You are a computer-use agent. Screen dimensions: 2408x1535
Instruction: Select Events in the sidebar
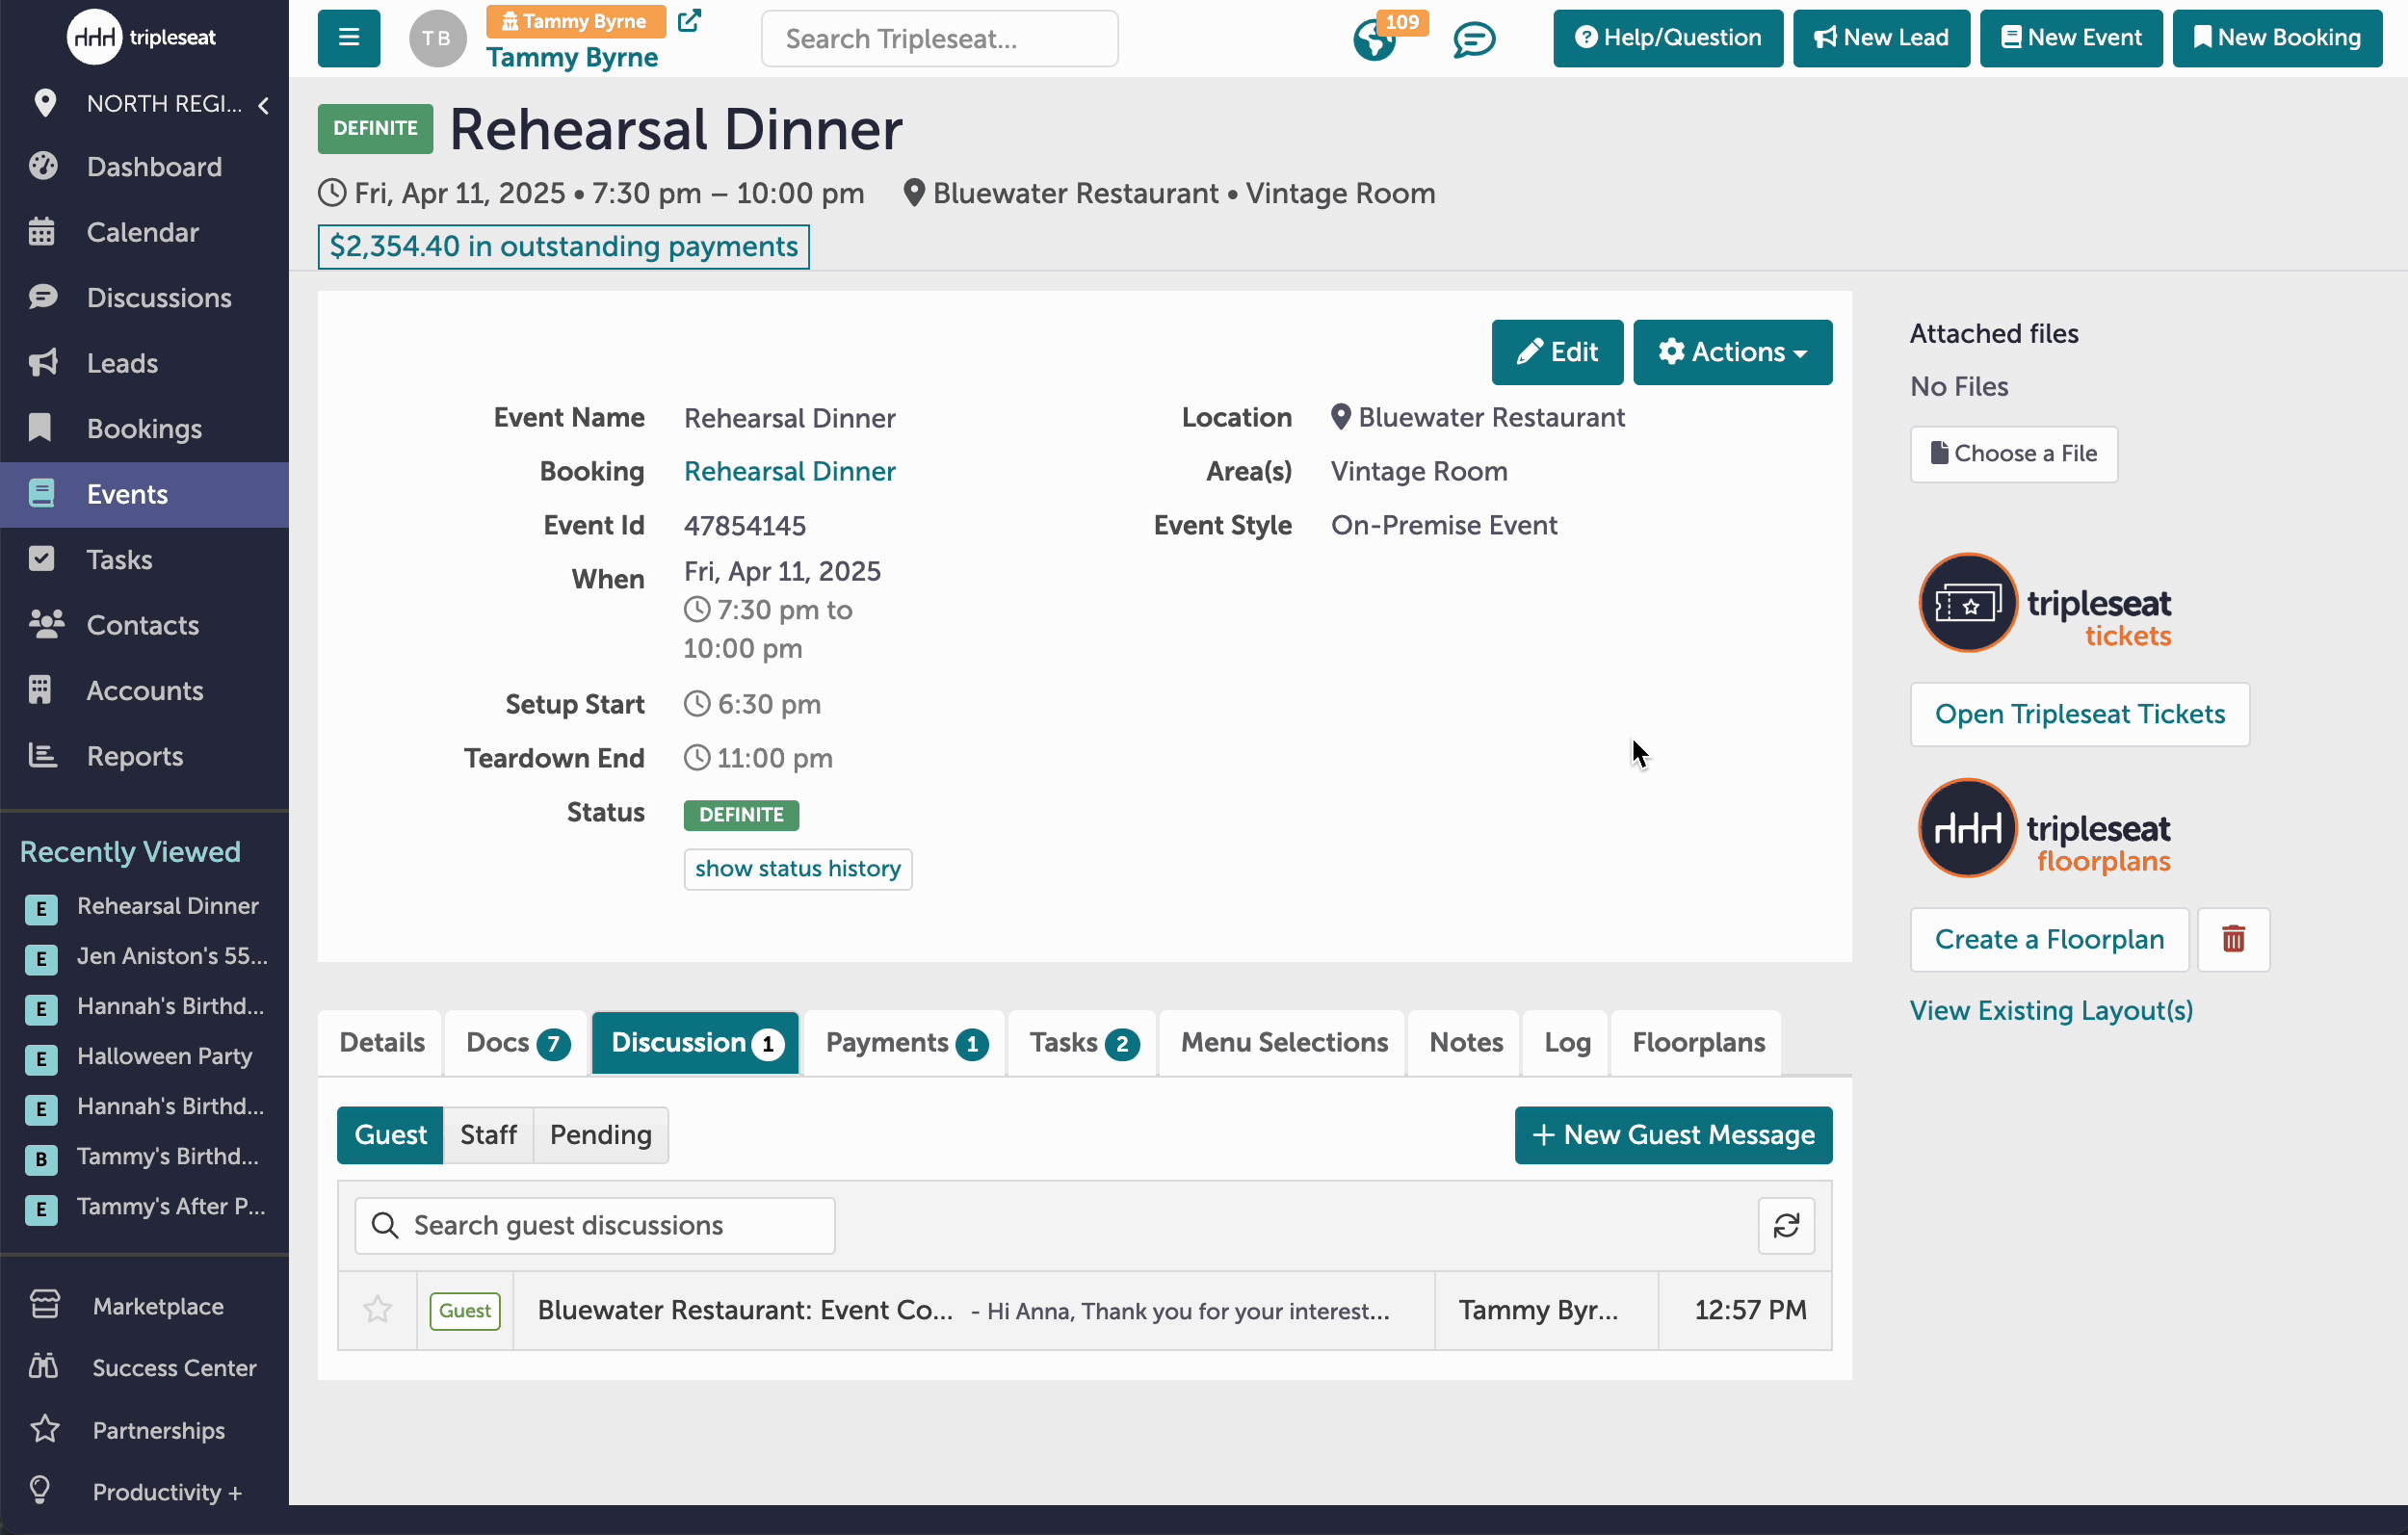point(144,494)
